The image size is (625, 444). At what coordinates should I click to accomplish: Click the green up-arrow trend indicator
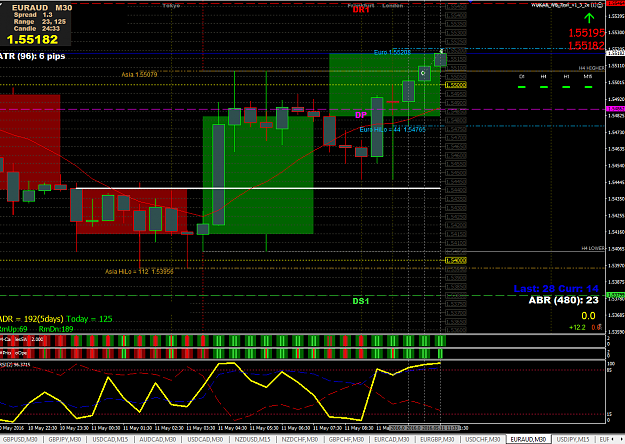(x=589, y=18)
